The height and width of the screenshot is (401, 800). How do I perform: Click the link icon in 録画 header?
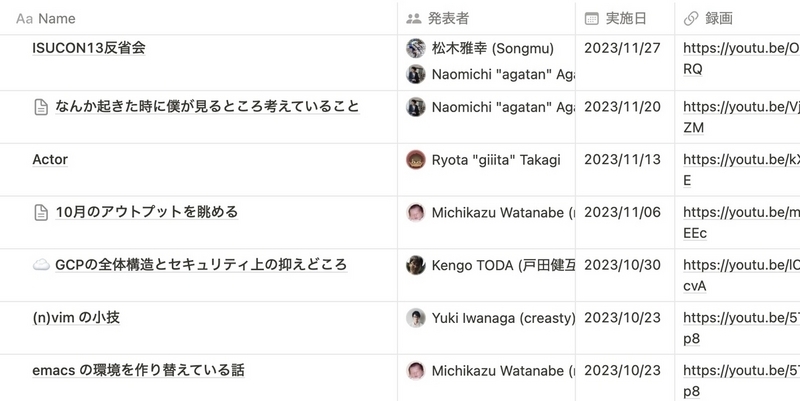[x=690, y=19]
